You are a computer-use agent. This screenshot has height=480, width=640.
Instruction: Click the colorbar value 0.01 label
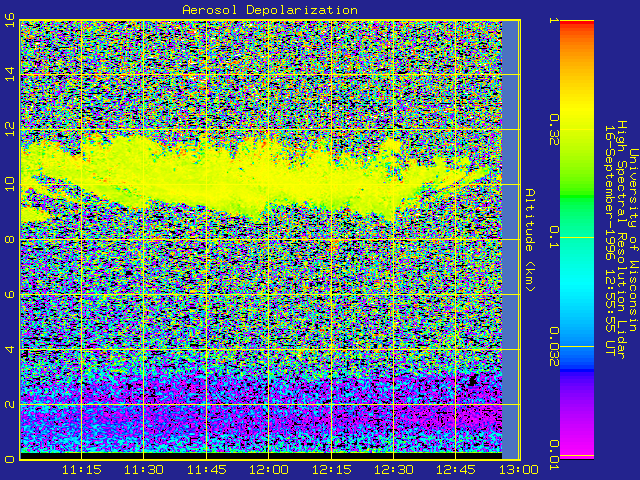(553, 455)
